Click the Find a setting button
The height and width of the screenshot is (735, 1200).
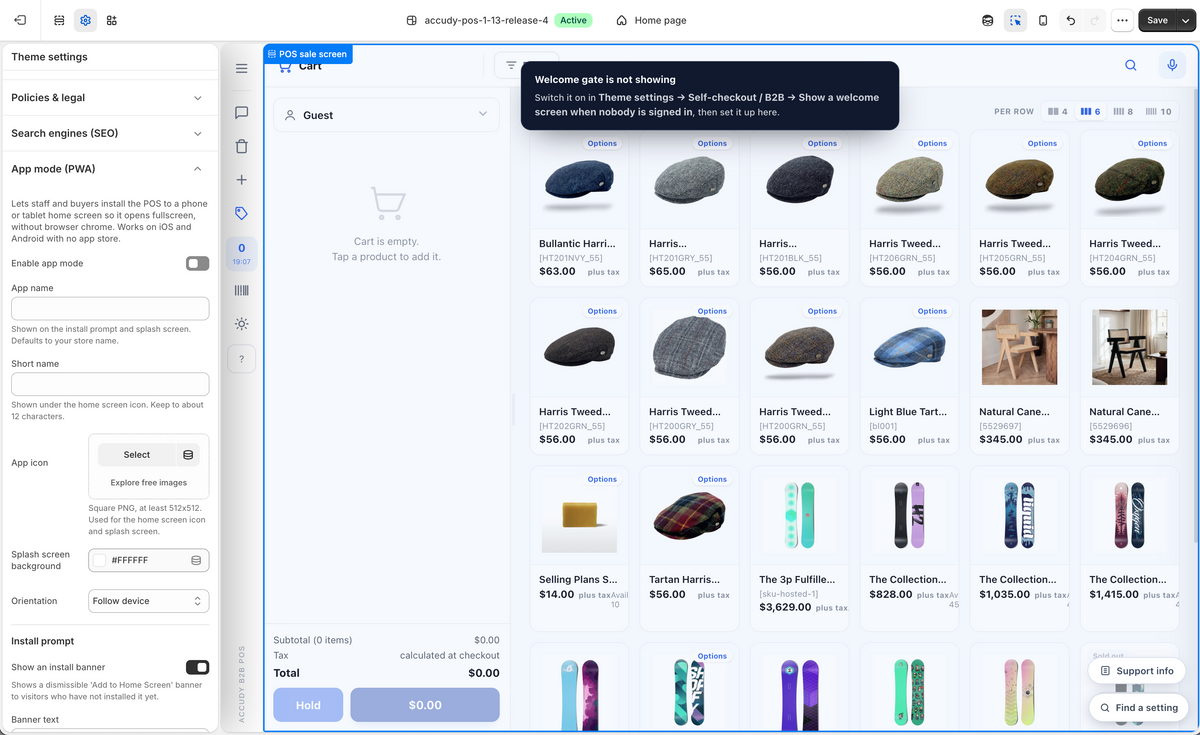(1137, 708)
